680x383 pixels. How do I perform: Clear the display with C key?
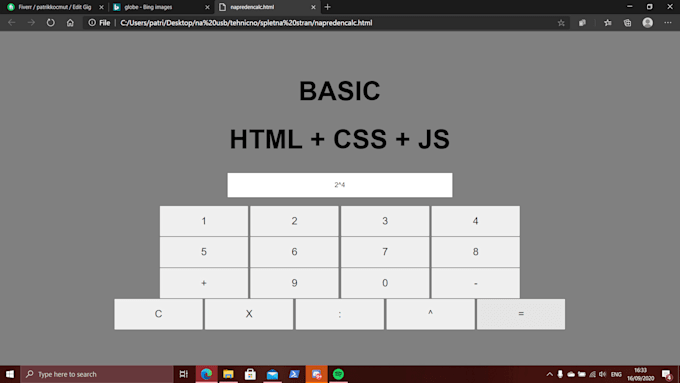158,314
